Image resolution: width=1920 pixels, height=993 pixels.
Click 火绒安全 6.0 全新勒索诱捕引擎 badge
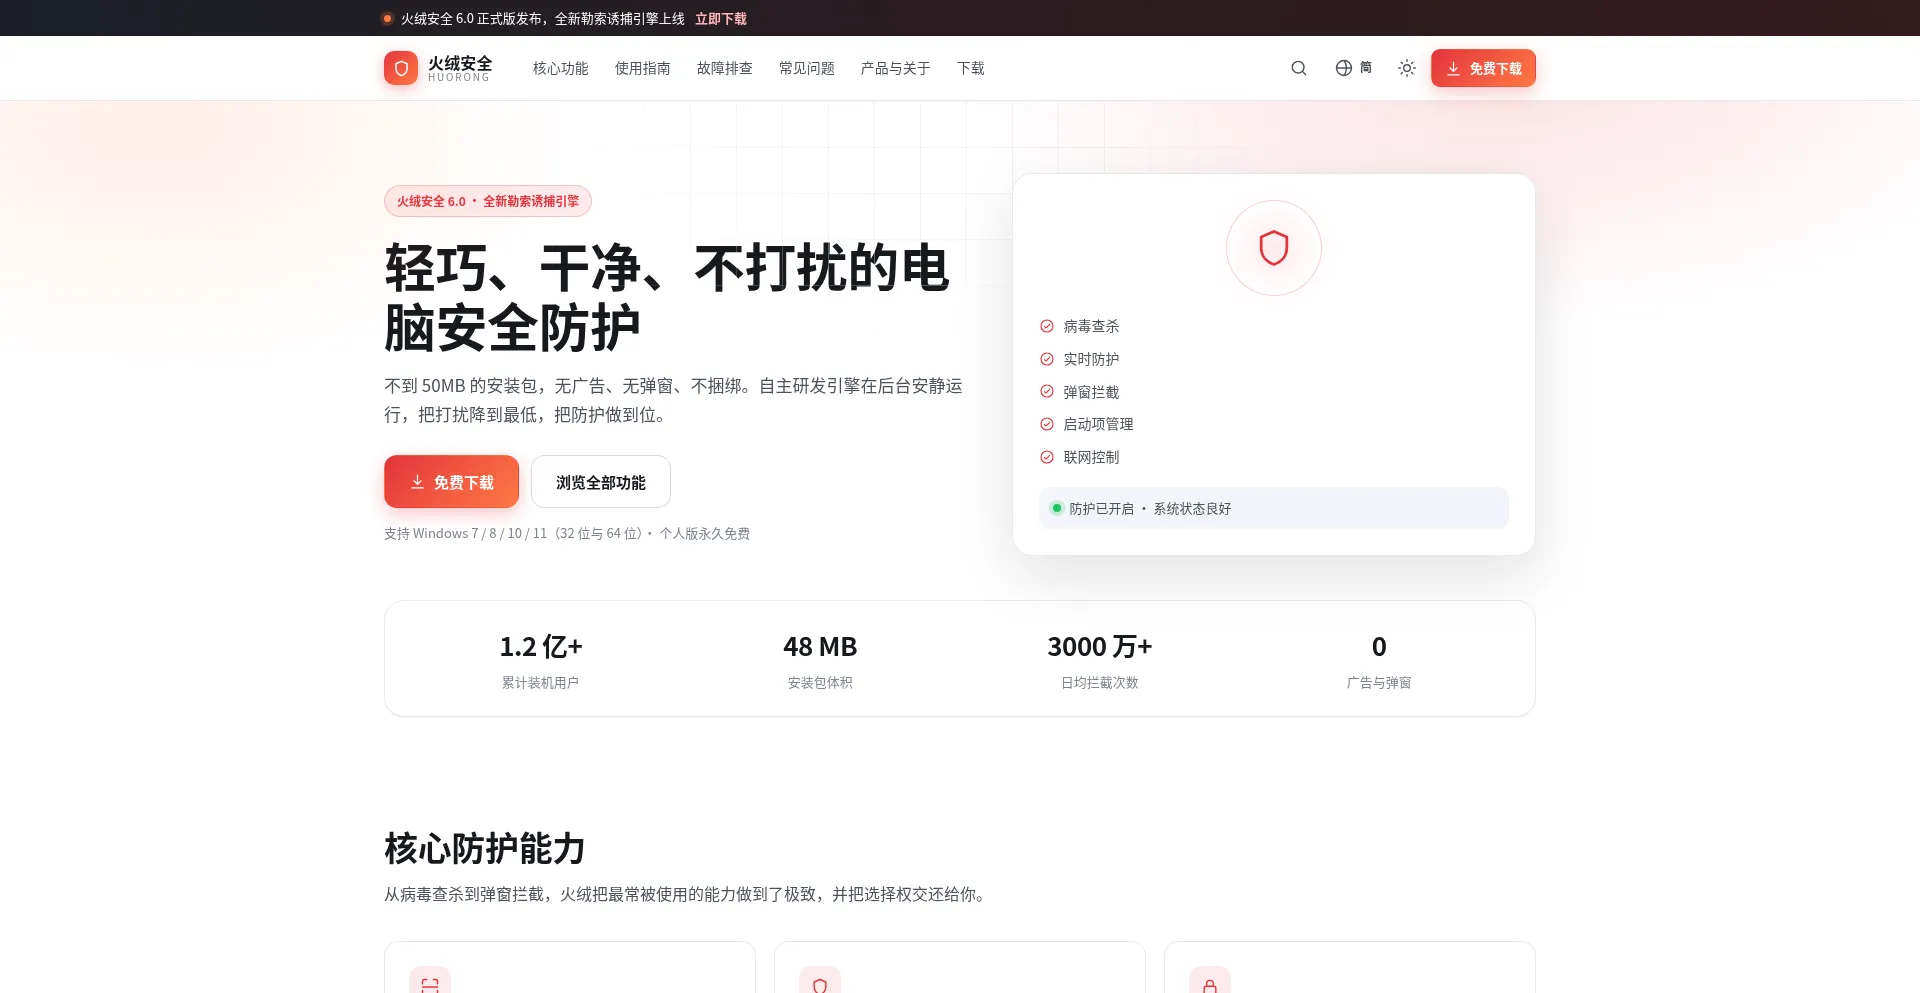tap(488, 201)
